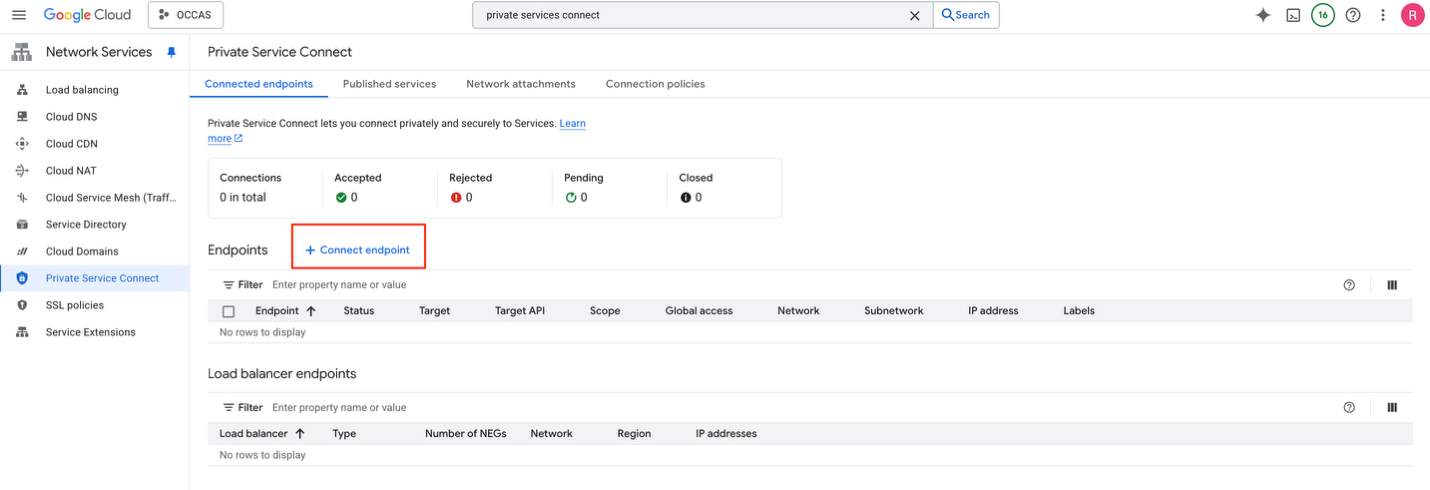Open the OCCAS project selector
The image size is (1430, 490).
point(186,15)
